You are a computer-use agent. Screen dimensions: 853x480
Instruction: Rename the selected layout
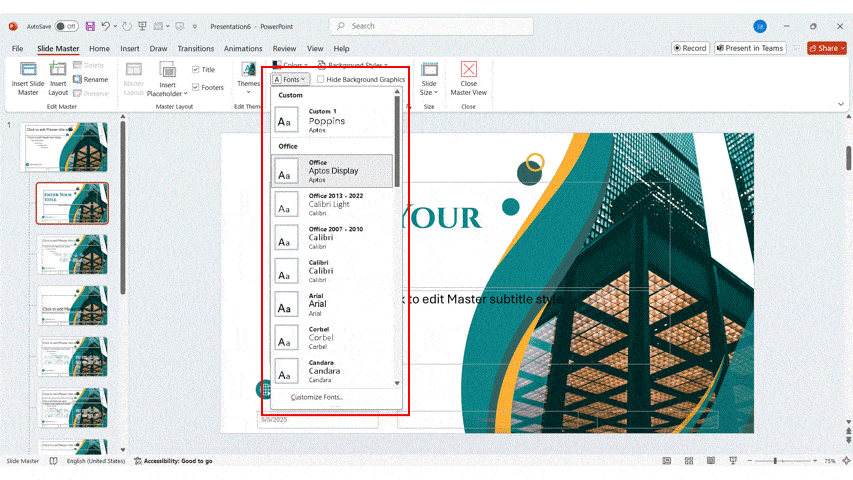coord(91,79)
